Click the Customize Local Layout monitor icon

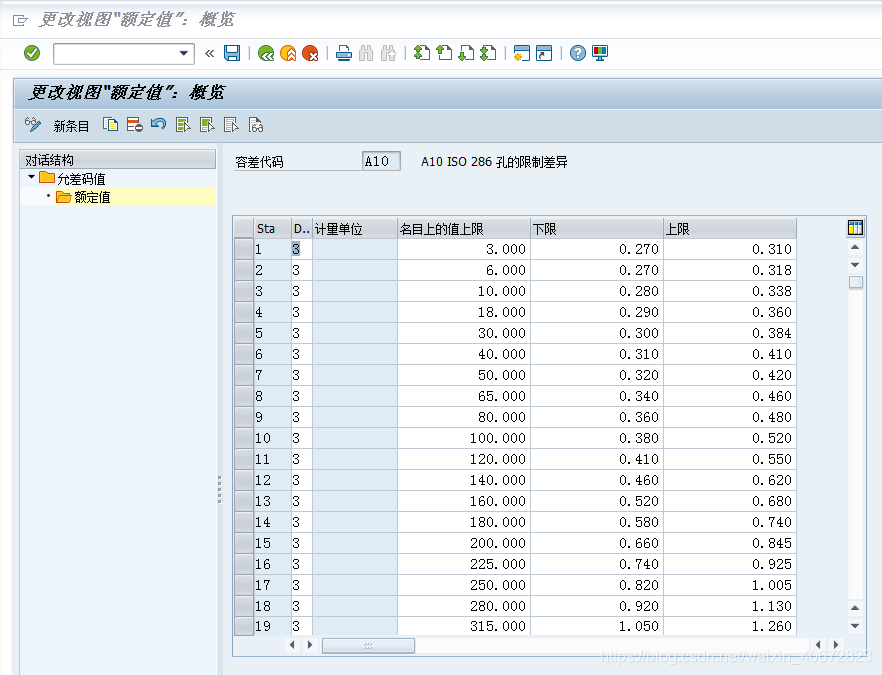click(x=600, y=53)
